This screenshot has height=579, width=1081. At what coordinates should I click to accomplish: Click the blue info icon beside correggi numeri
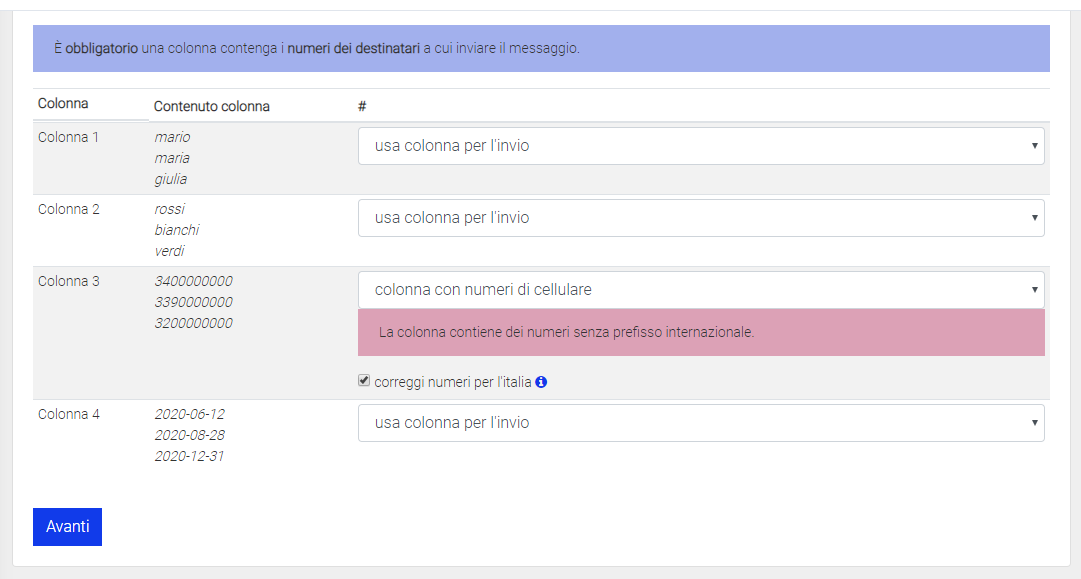[x=541, y=382]
